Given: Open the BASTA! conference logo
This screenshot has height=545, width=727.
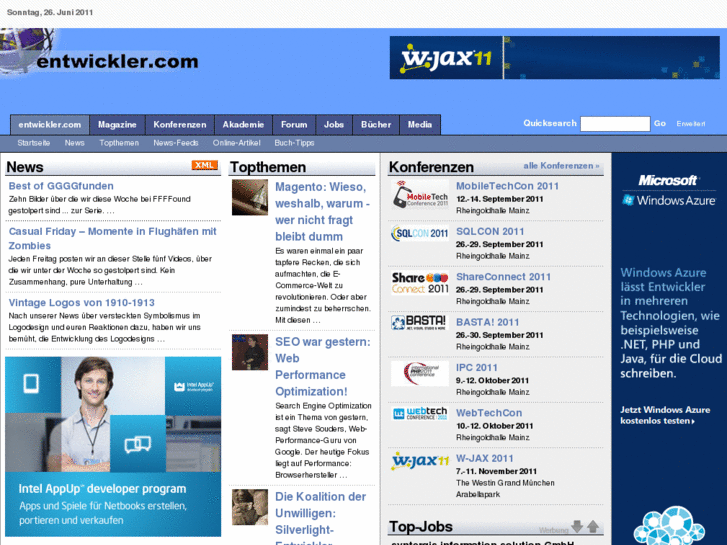Looking at the screenshot, I should [420, 322].
